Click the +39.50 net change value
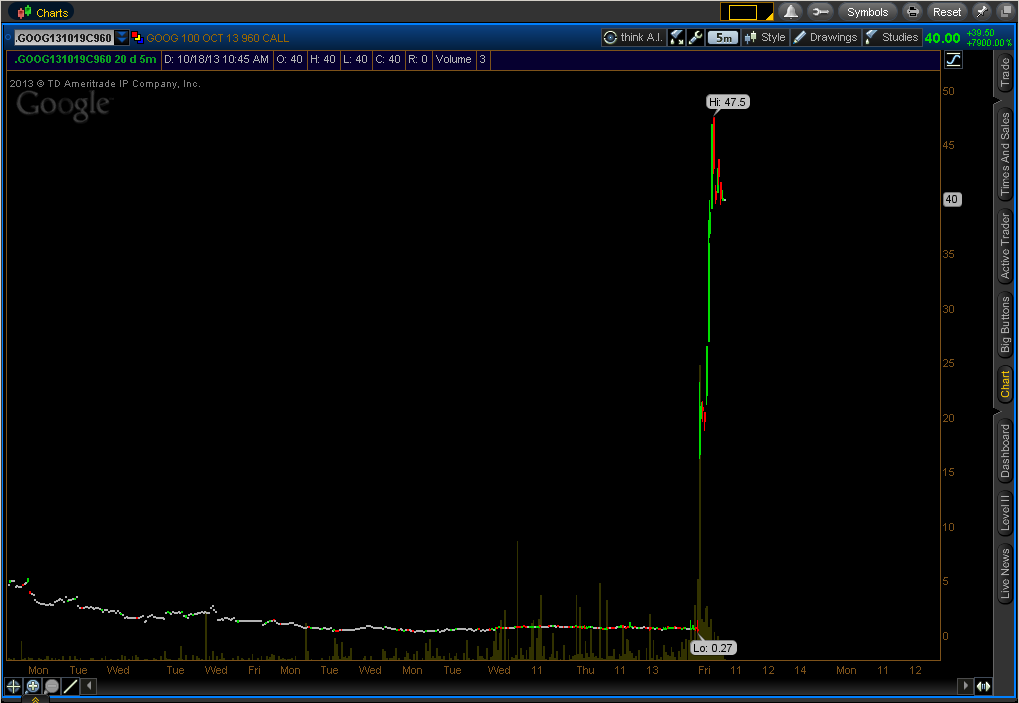The image size is (1019, 703). tap(981, 33)
